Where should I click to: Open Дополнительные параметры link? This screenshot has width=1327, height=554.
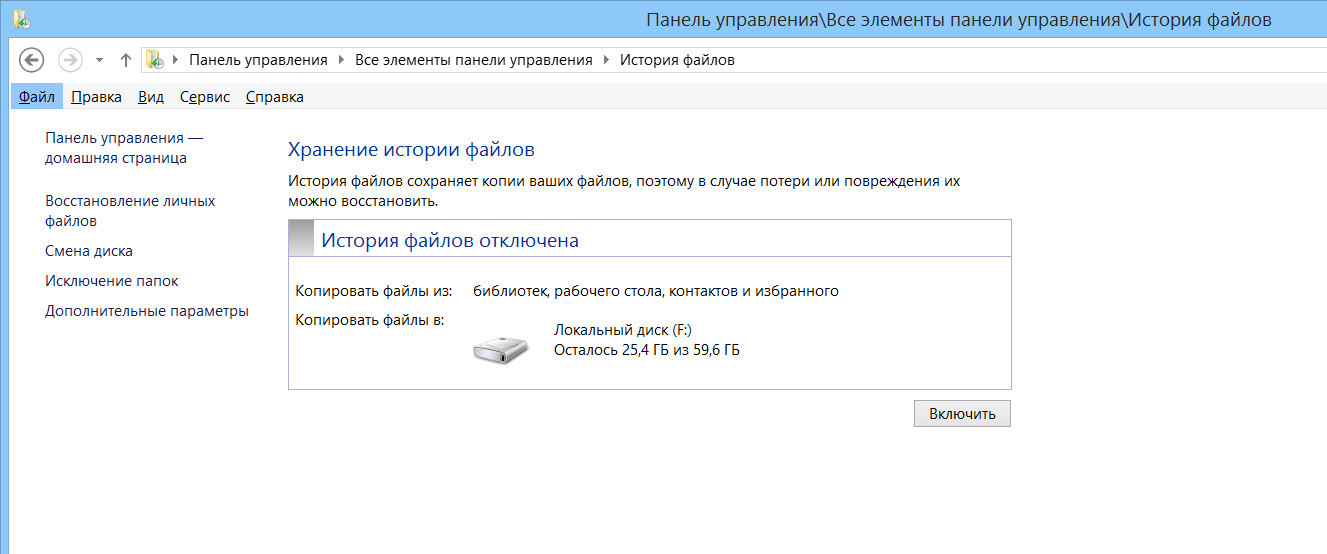[147, 311]
